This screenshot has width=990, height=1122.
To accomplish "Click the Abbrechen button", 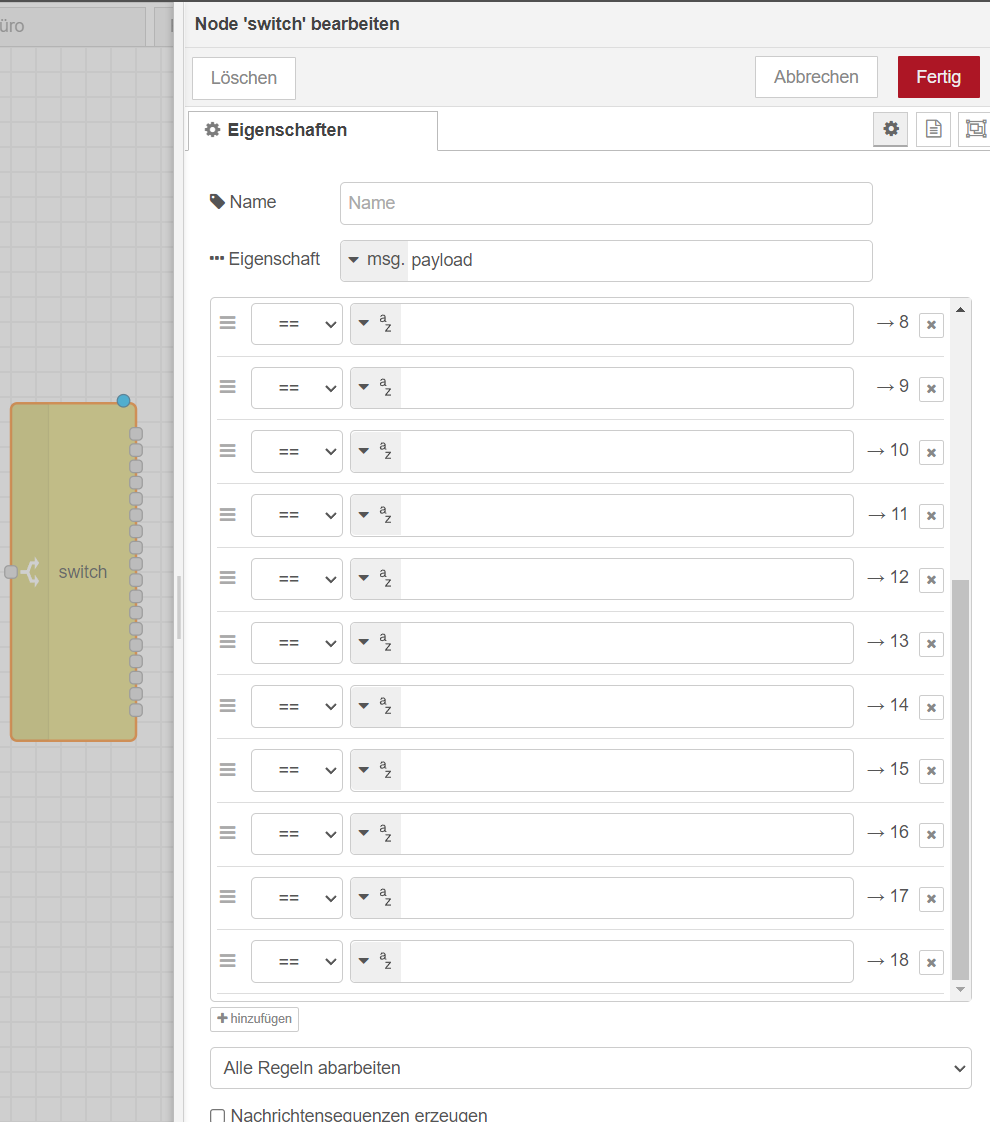I will [816, 77].
